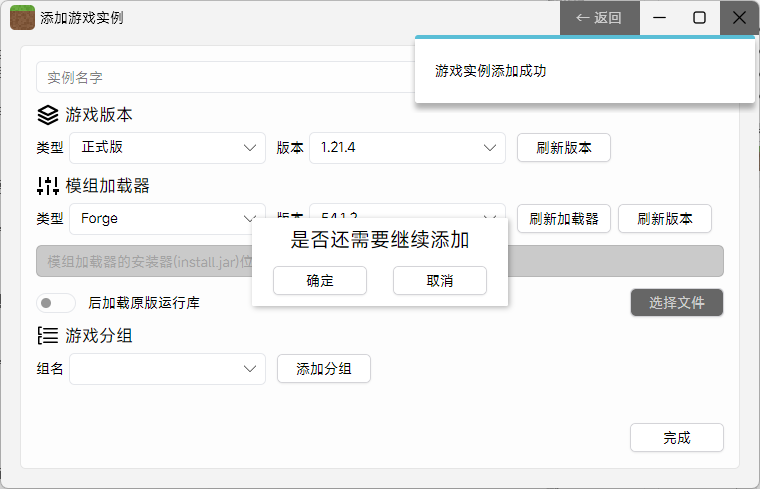Expand the 组名 group dropdown

click(x=166, y=369)
